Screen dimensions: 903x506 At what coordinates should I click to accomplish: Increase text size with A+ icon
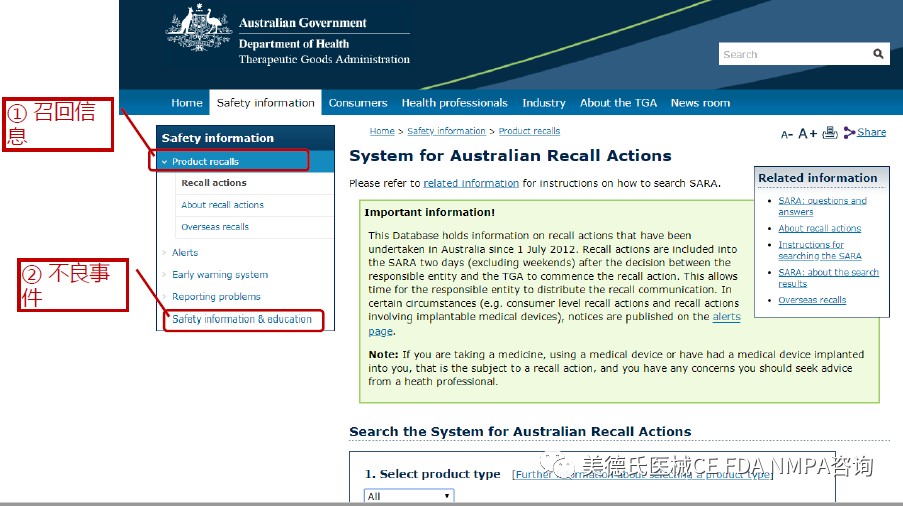point(808,133)
